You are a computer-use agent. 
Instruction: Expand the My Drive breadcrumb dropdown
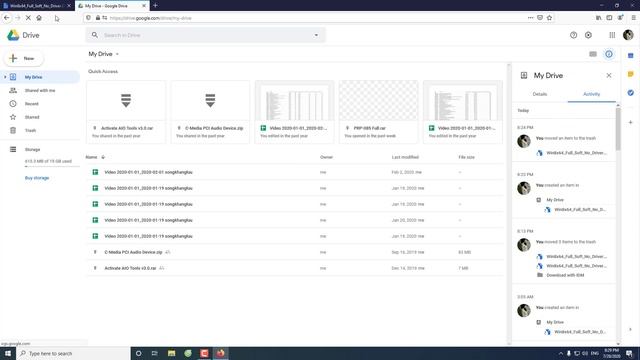coord(118,54)
